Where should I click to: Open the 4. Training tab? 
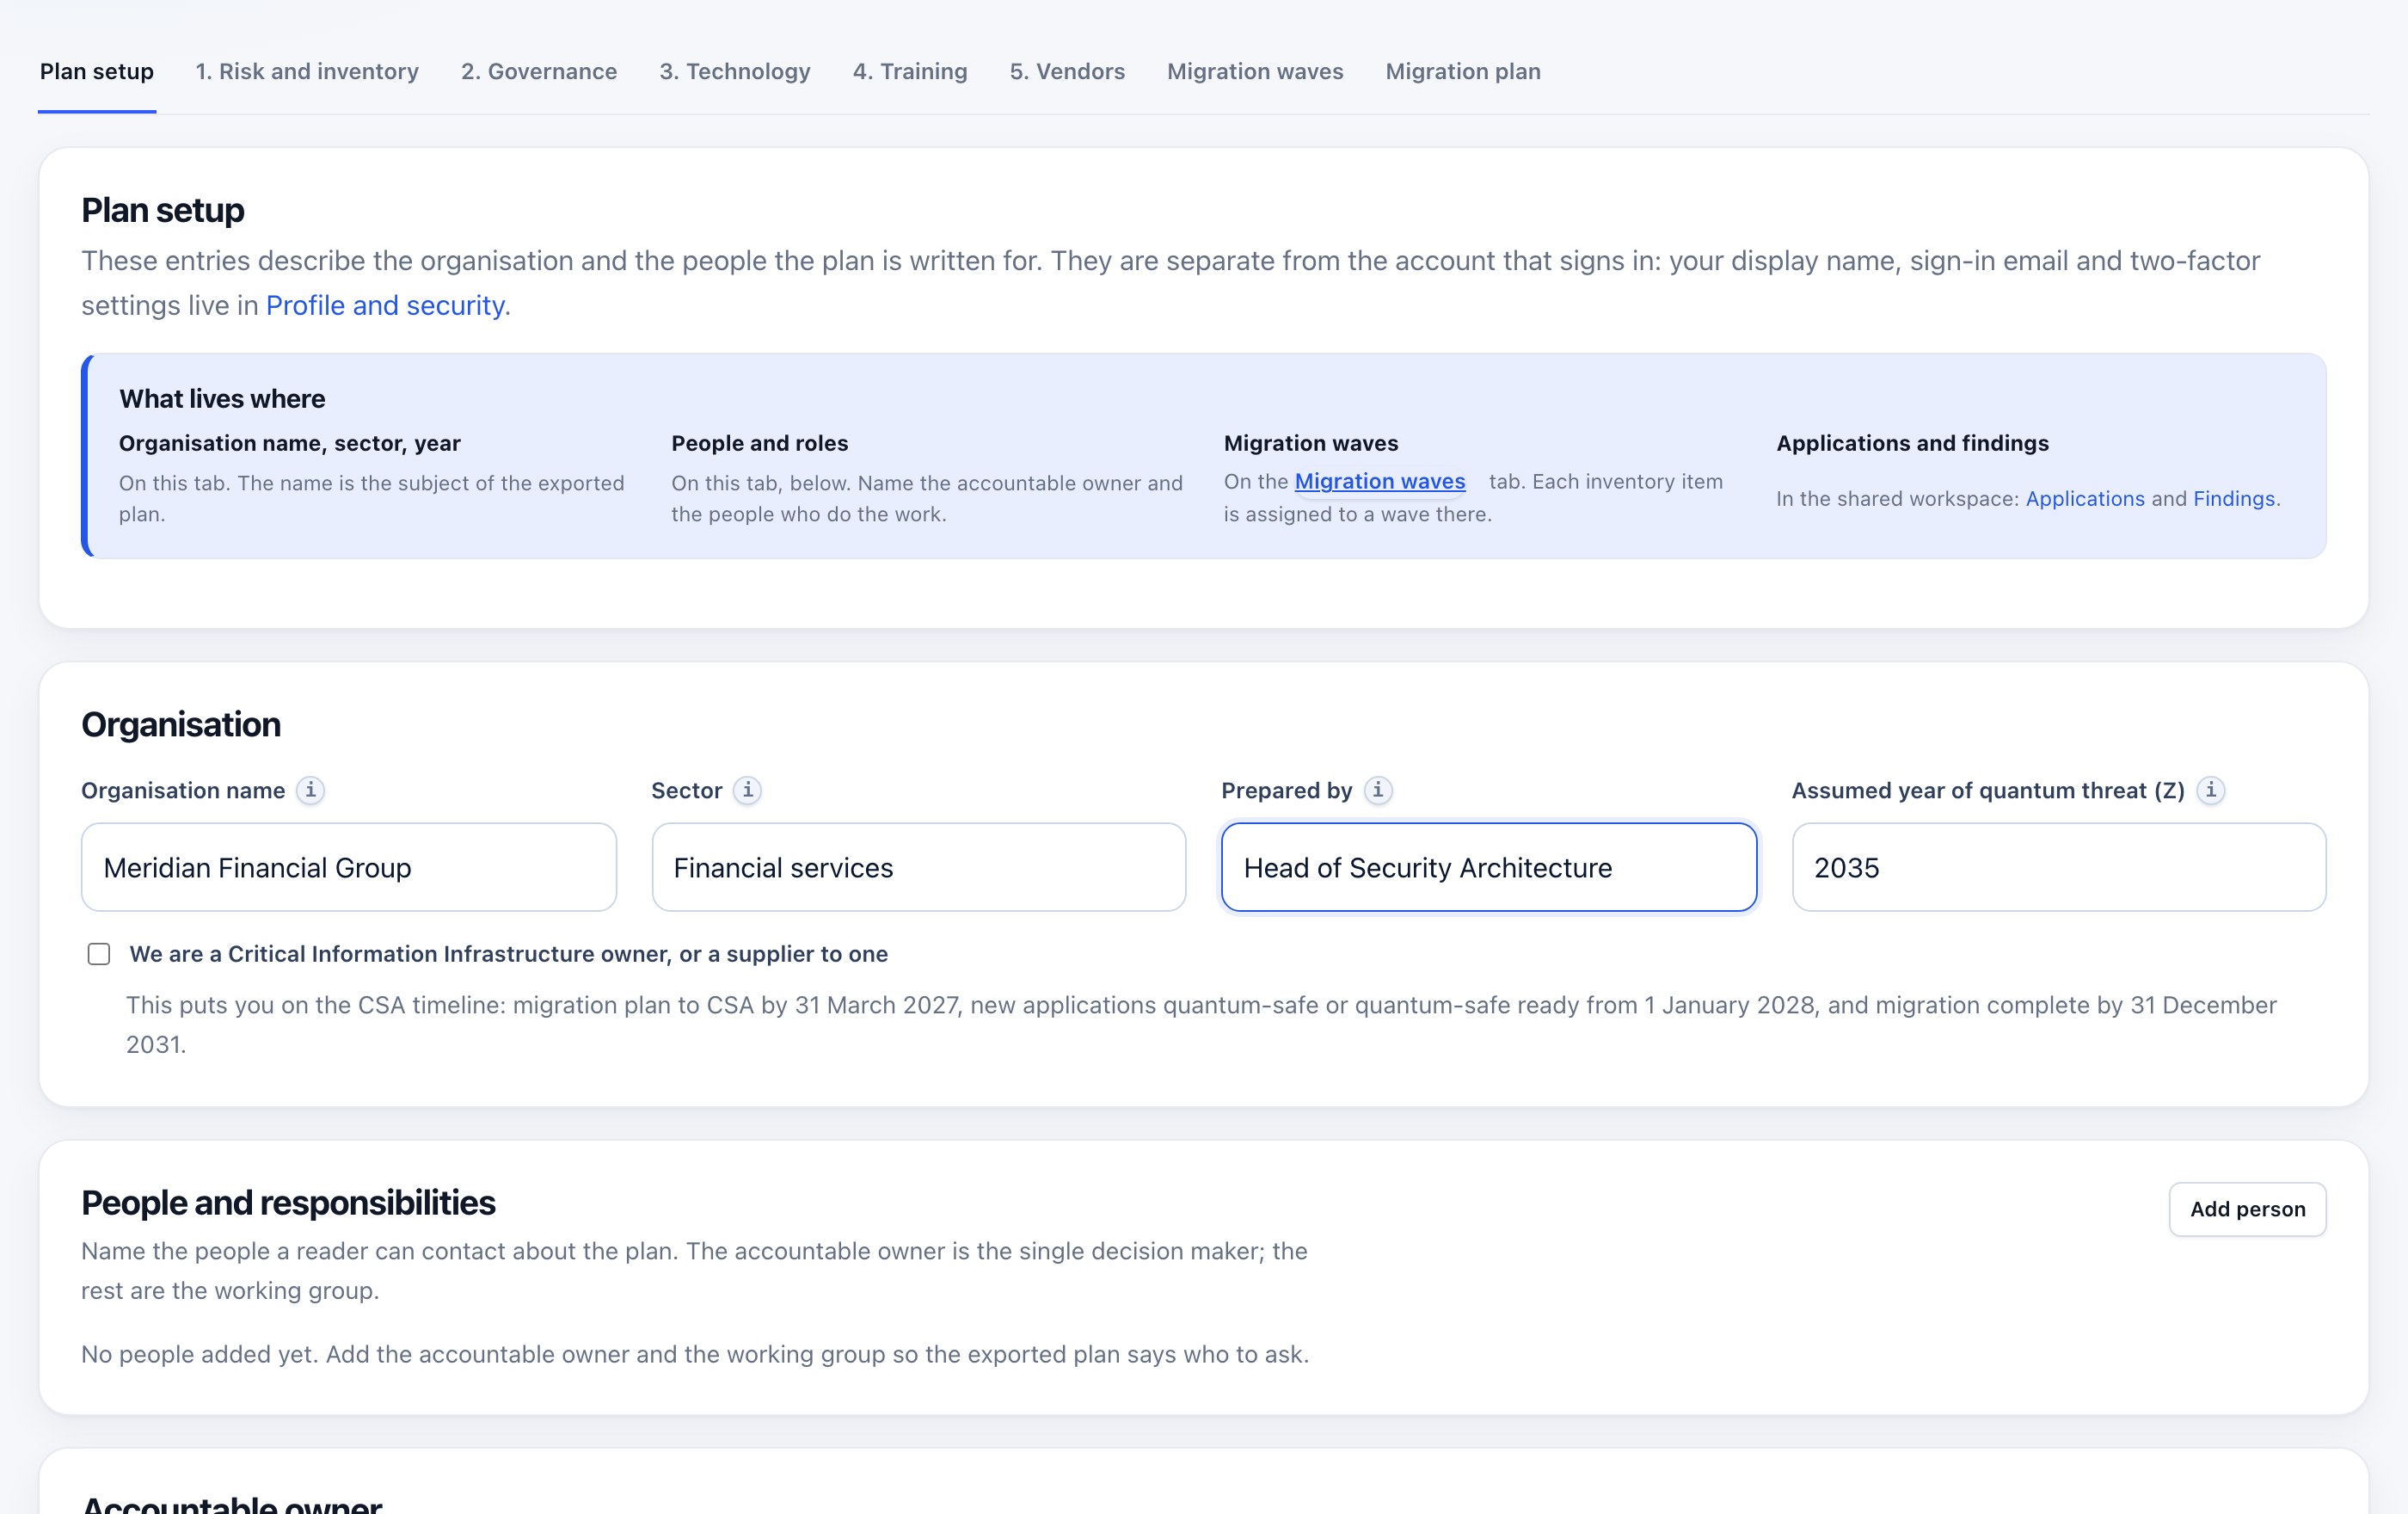[x=910, y=71]
